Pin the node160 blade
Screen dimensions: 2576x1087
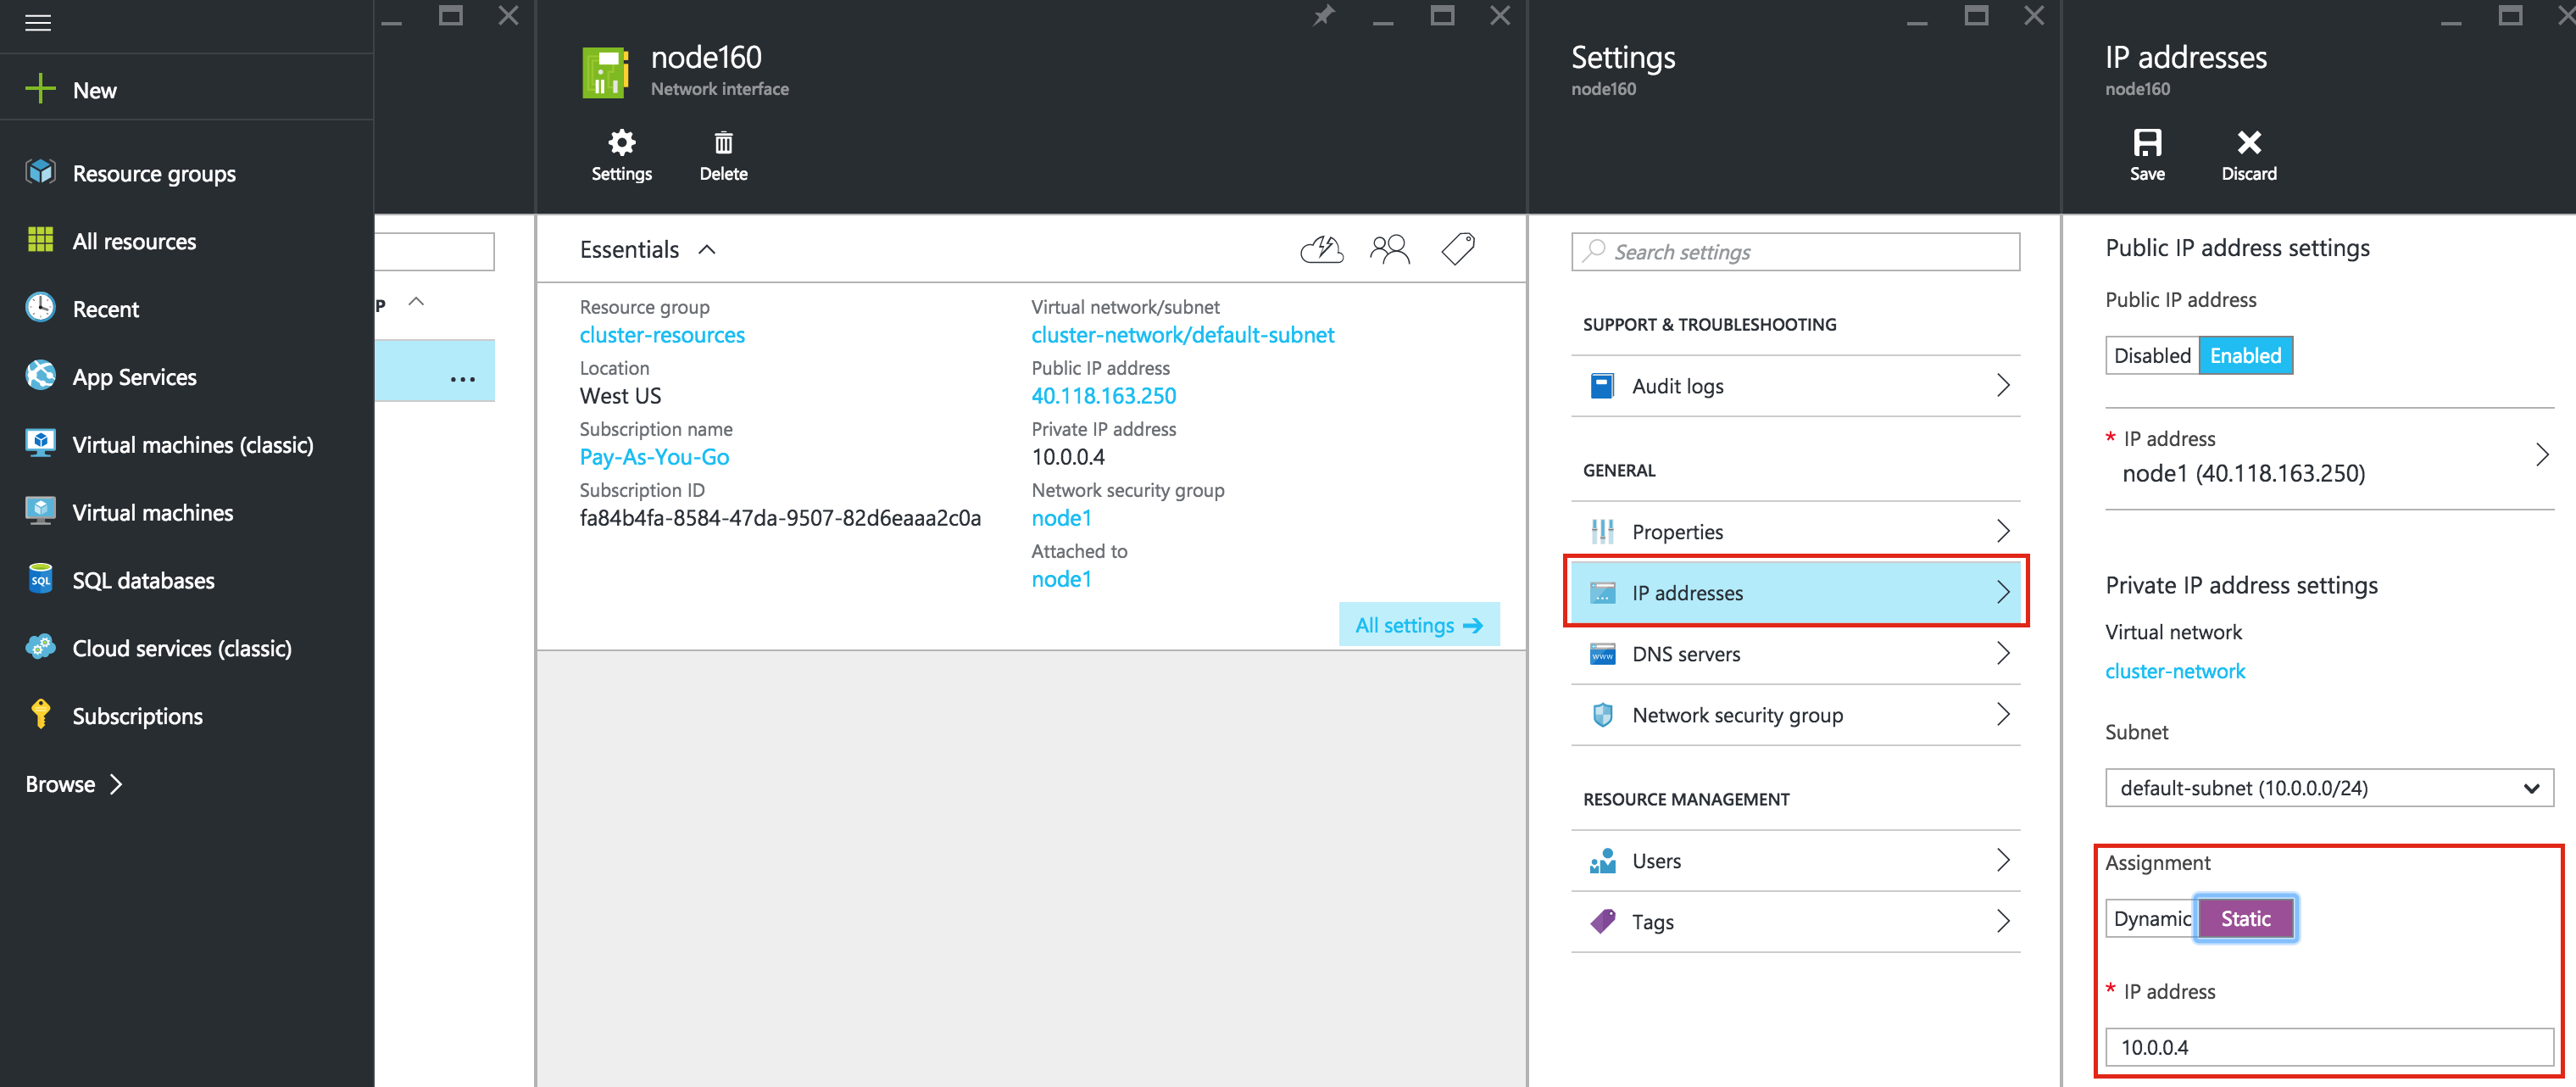[x=1323, y=15]
